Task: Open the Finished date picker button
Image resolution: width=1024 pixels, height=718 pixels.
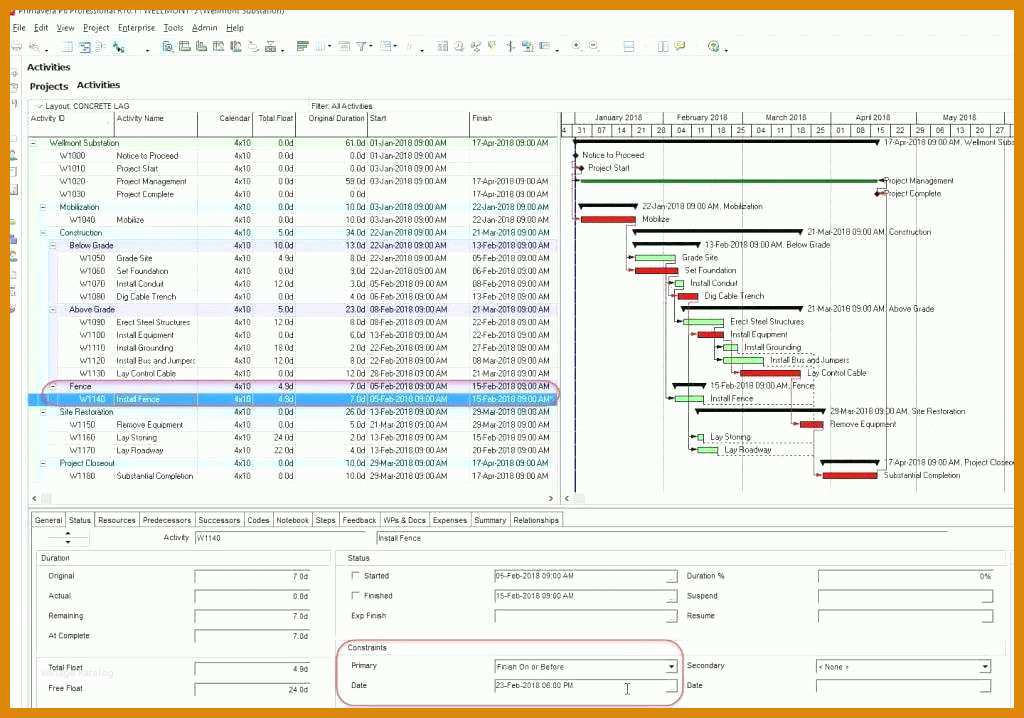Action: [671, 596]
